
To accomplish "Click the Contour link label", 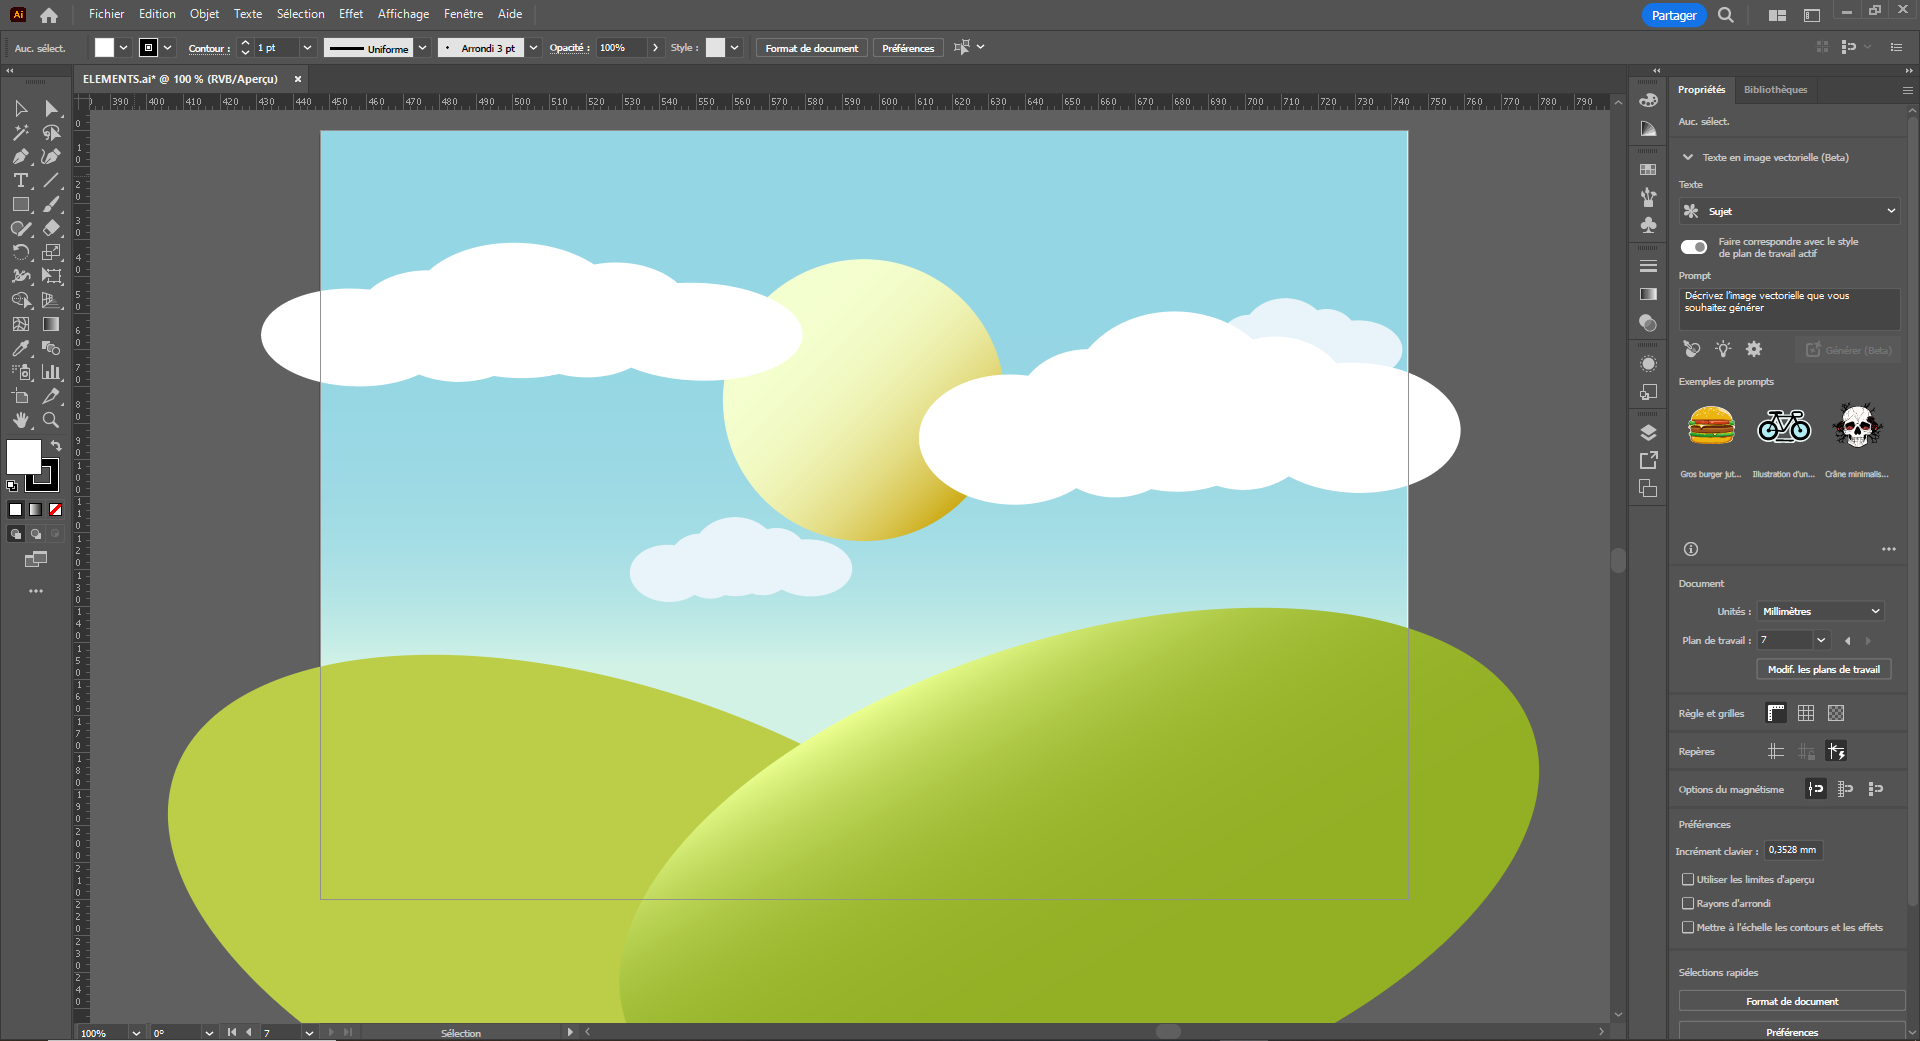I will (207, 48).
